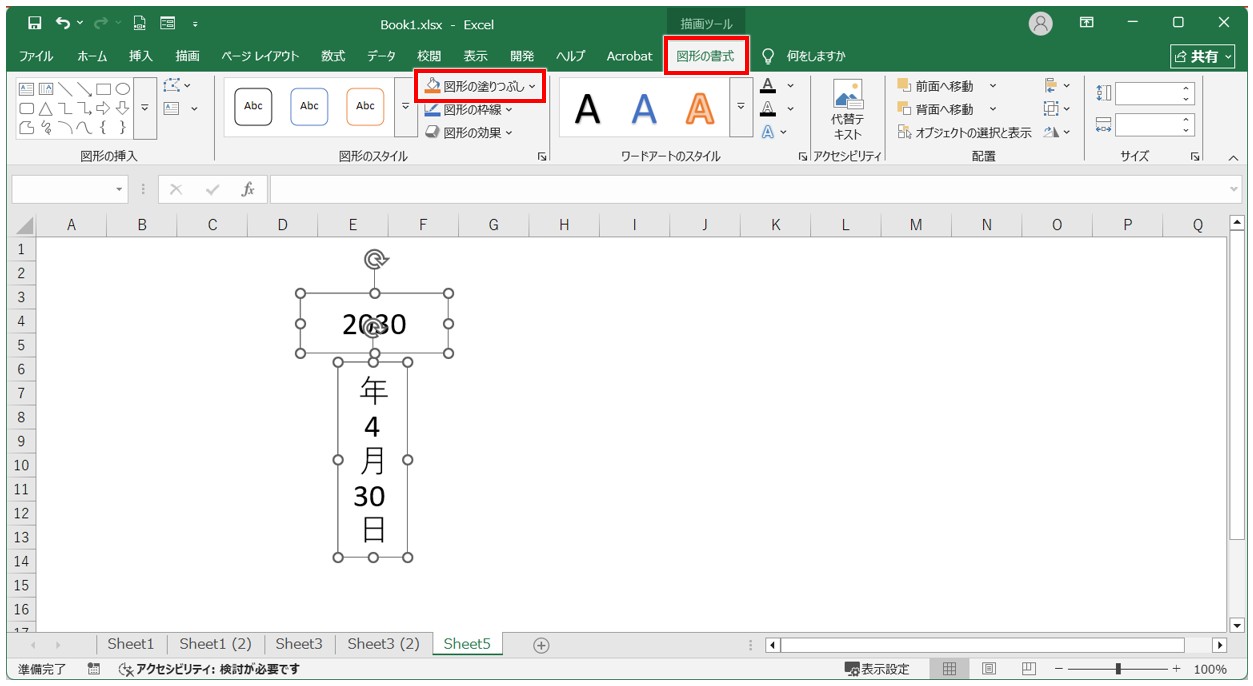
Task: Click アクセシビリティ: 検討が必要です status text
Action: tap(209, 669)
